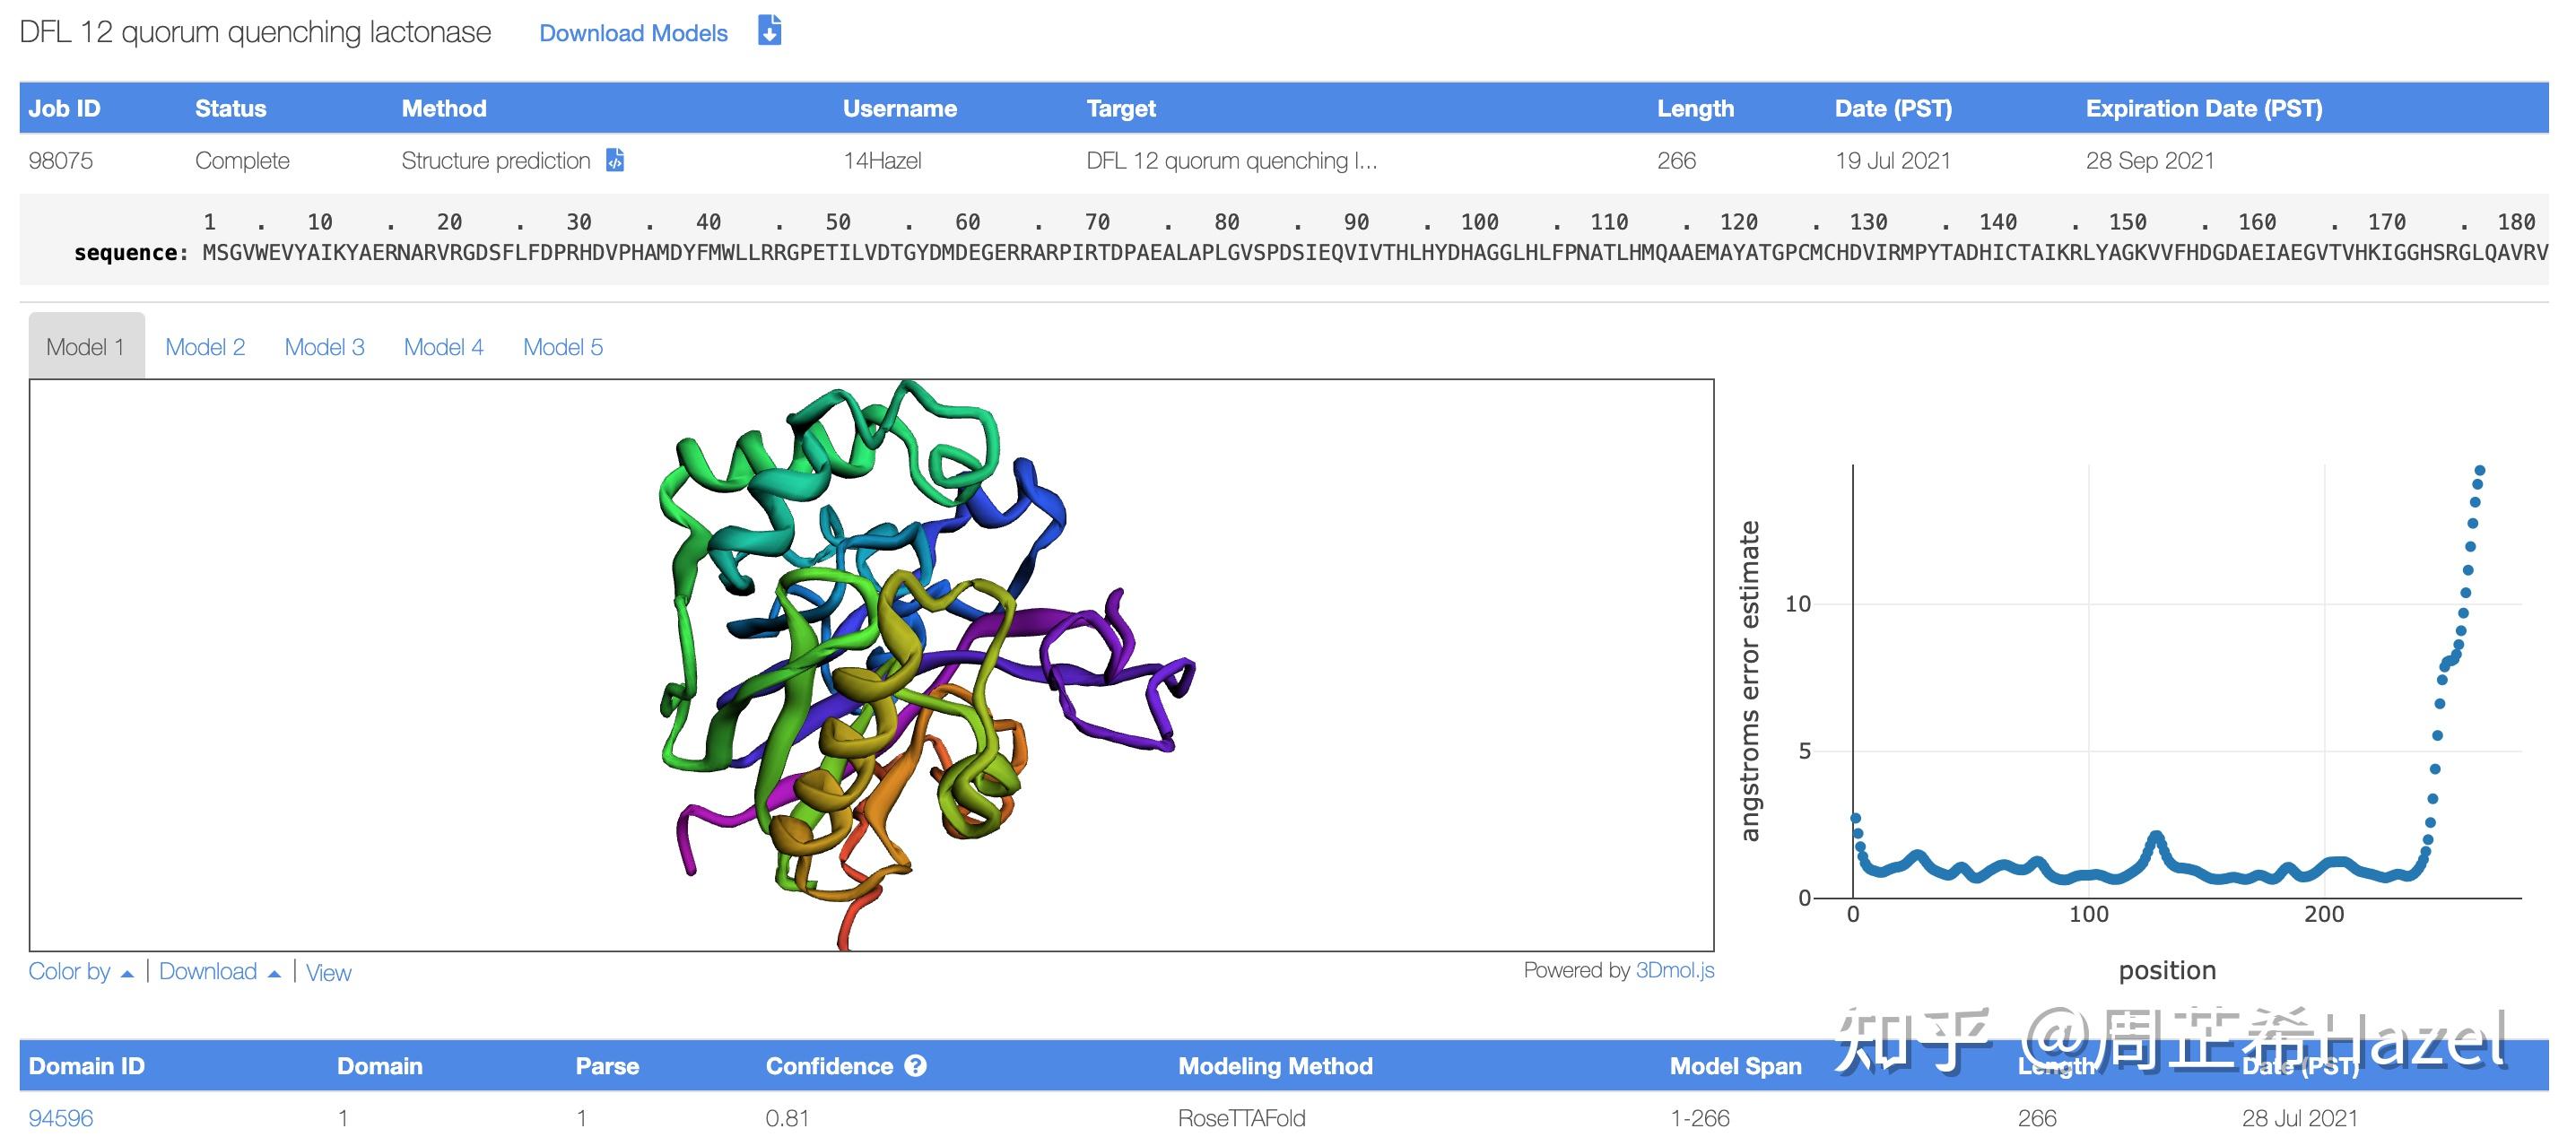Viewport: 2576px width, 1146px height.
Task: Switch to the Model 5 tab
Action: [x=563, y=347]
